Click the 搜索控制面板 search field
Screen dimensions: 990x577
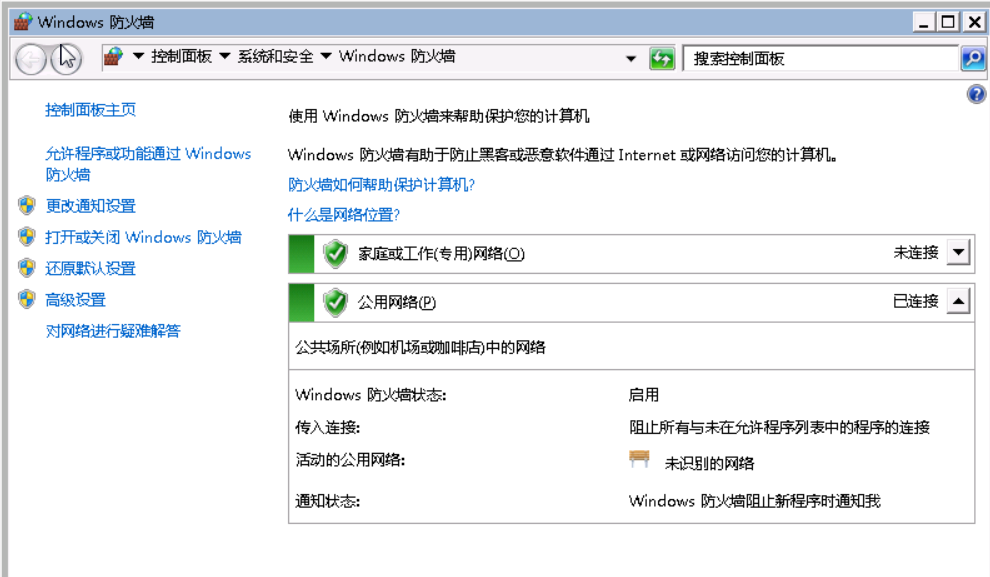pyautogui.click(x=821, y=59)
